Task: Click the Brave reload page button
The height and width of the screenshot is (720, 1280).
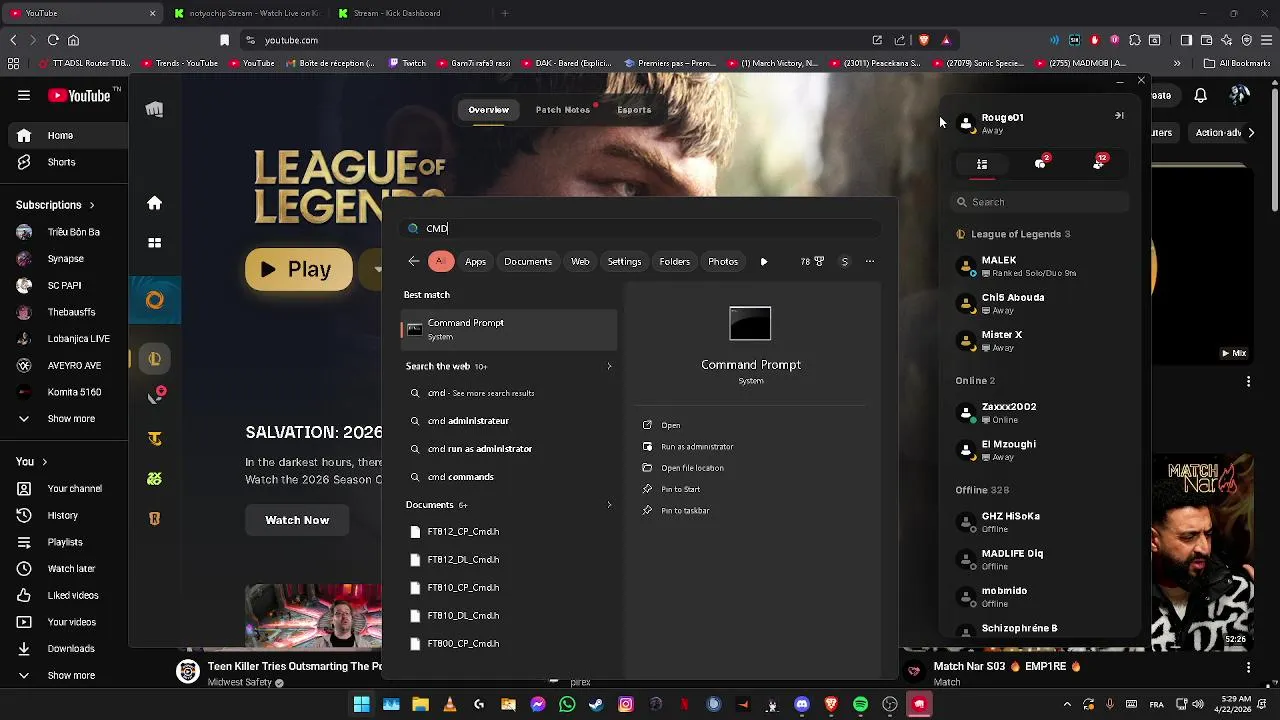Action: (53, 40)
